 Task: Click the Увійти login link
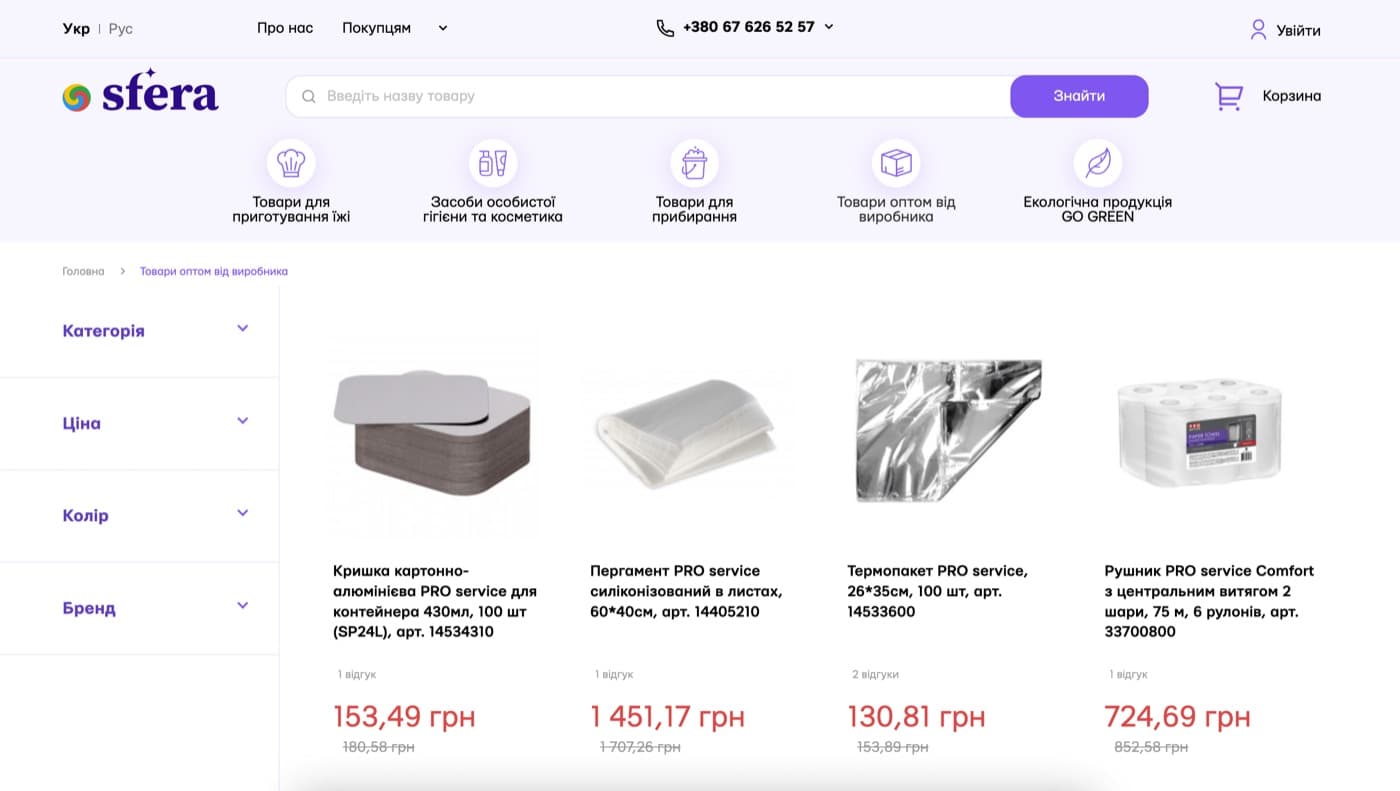1298,30
